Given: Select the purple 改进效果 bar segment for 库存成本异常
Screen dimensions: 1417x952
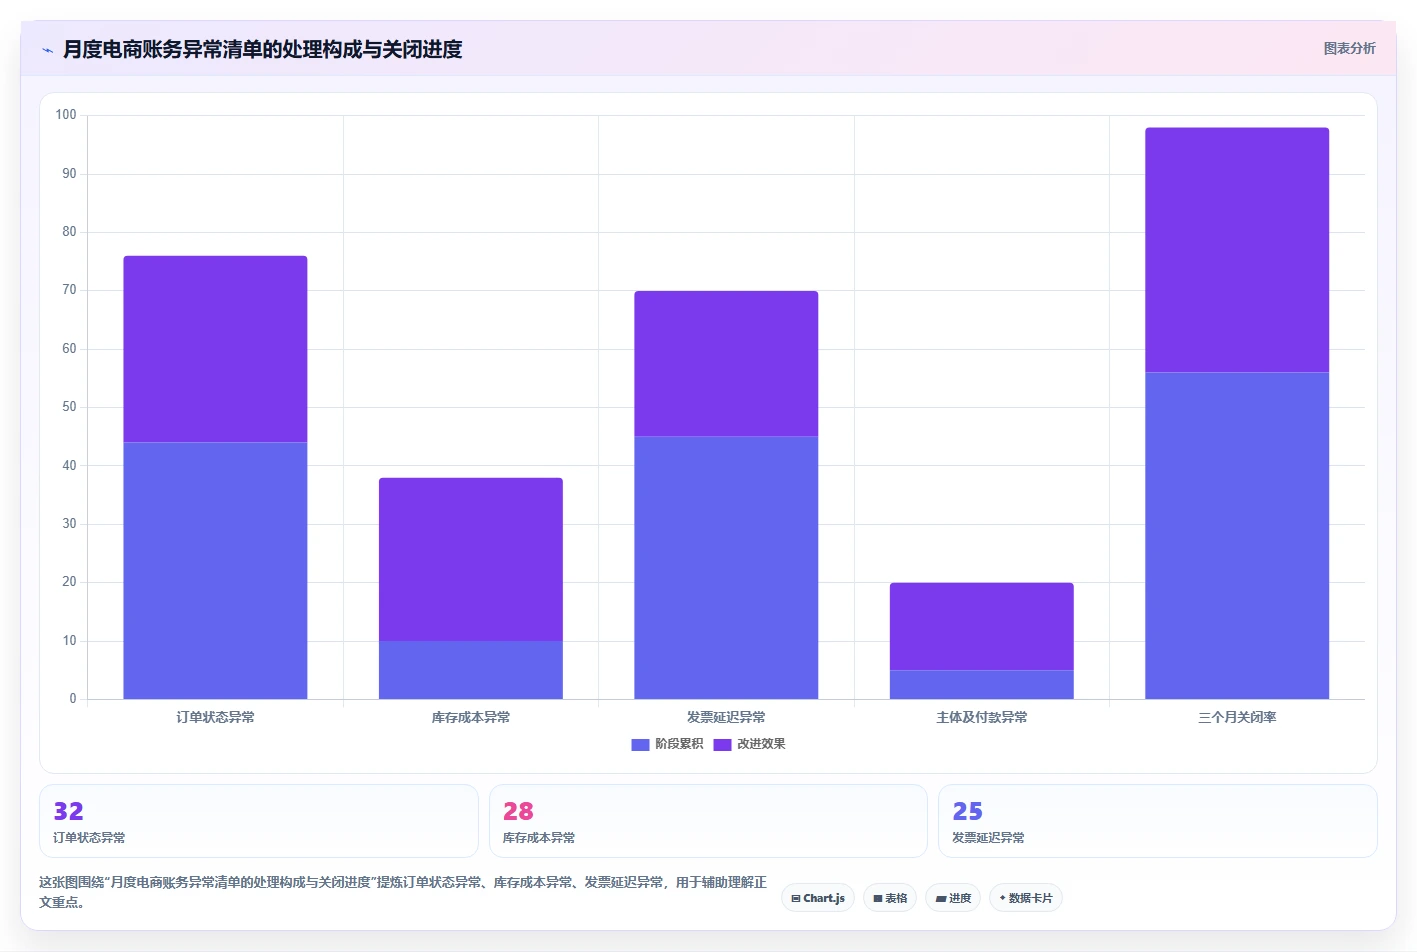Looking at the screenshot, I should (471, 560).
